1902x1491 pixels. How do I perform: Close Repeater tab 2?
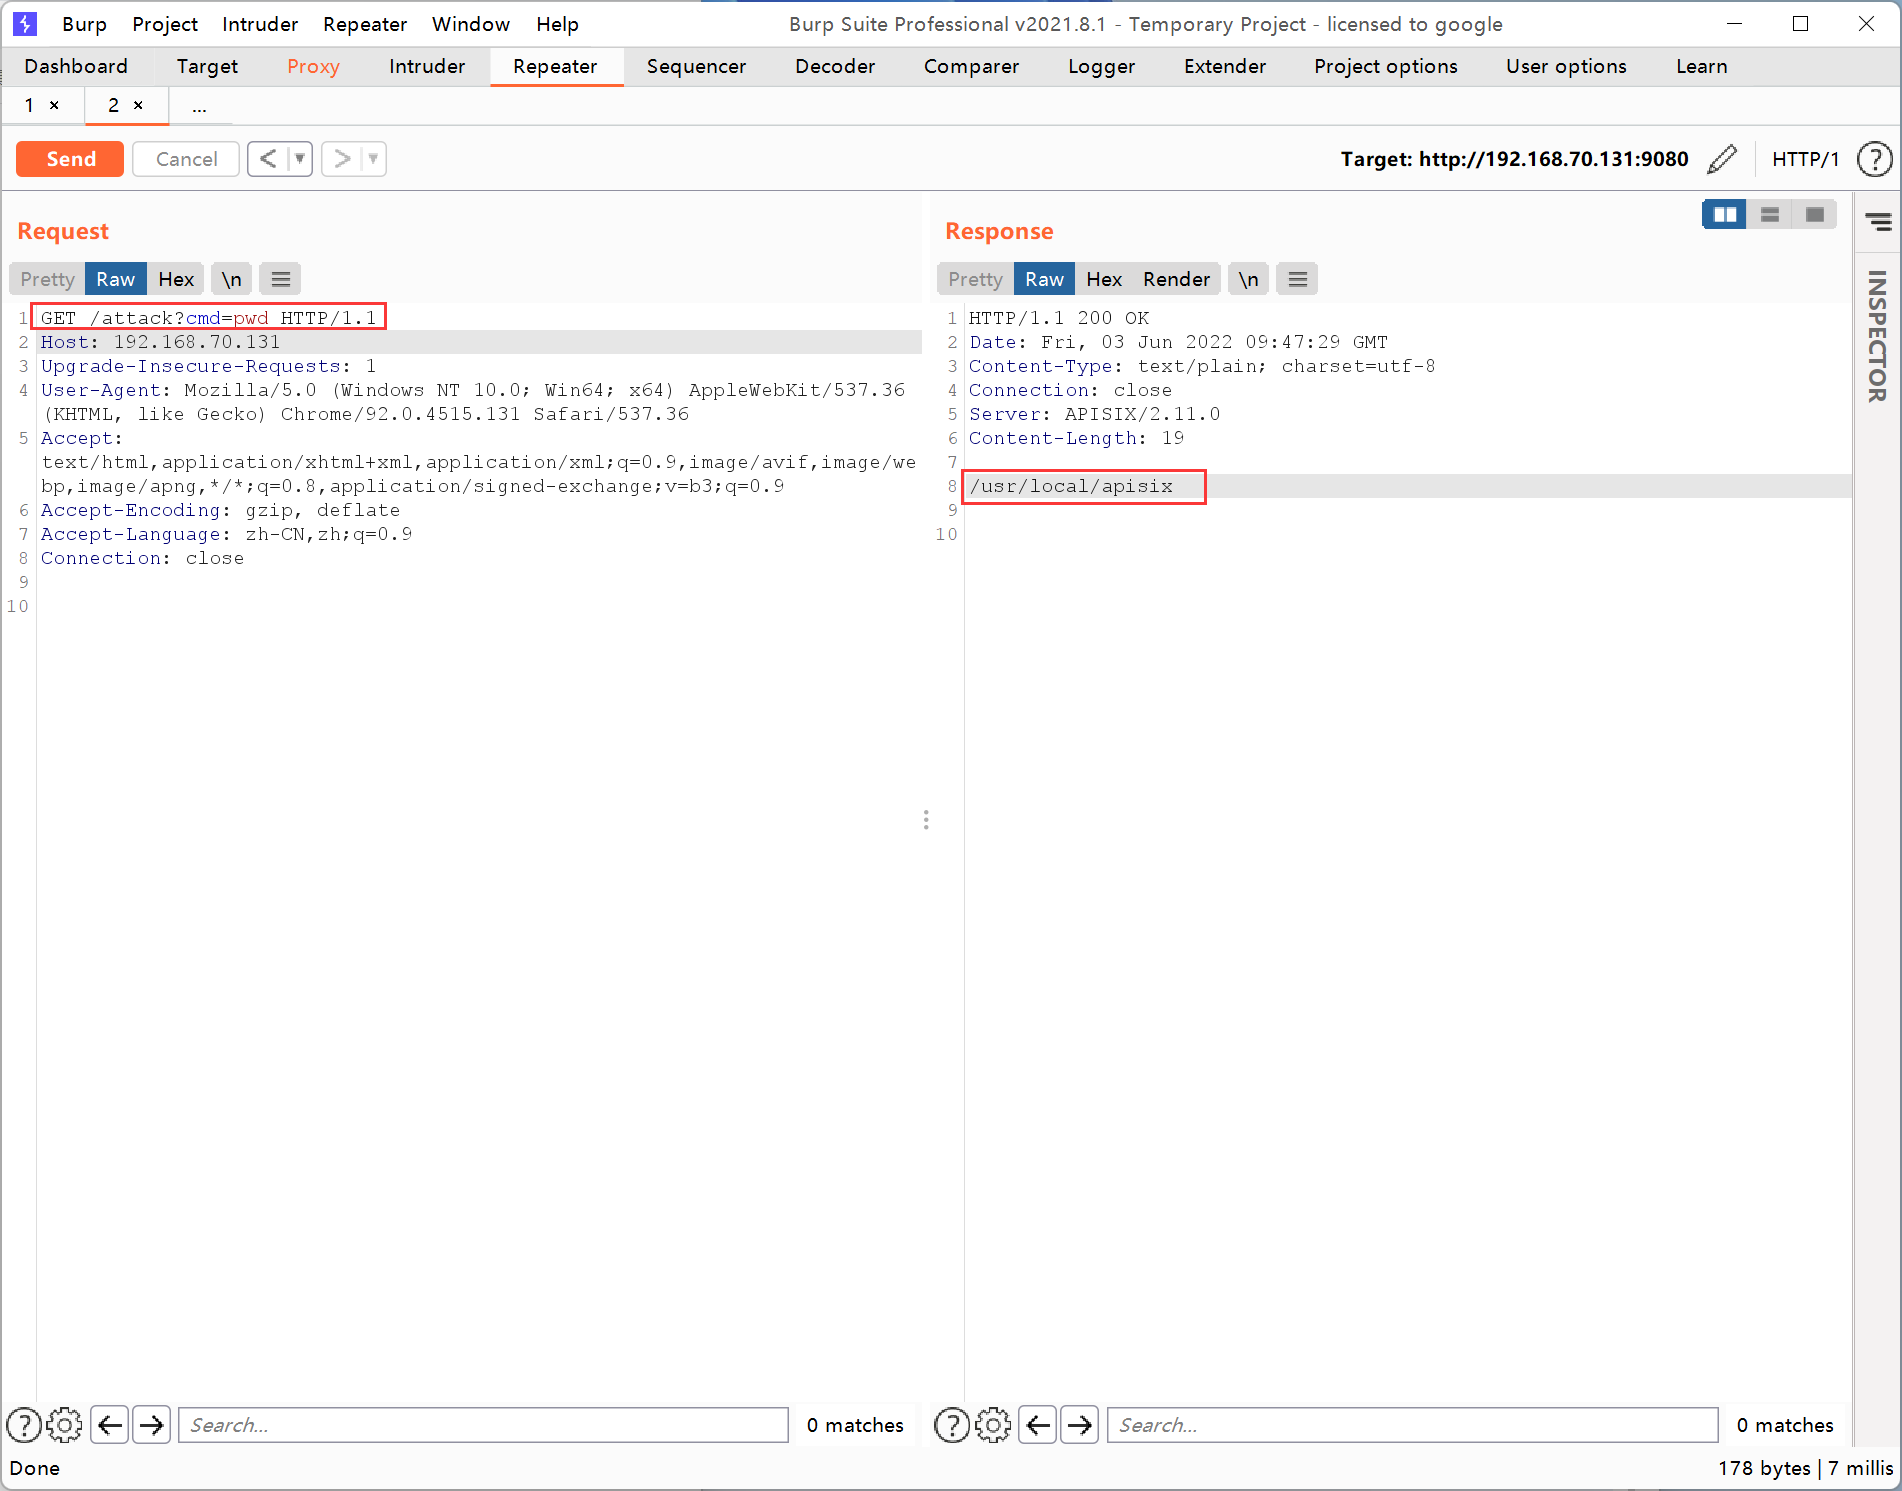pos(138,105)
